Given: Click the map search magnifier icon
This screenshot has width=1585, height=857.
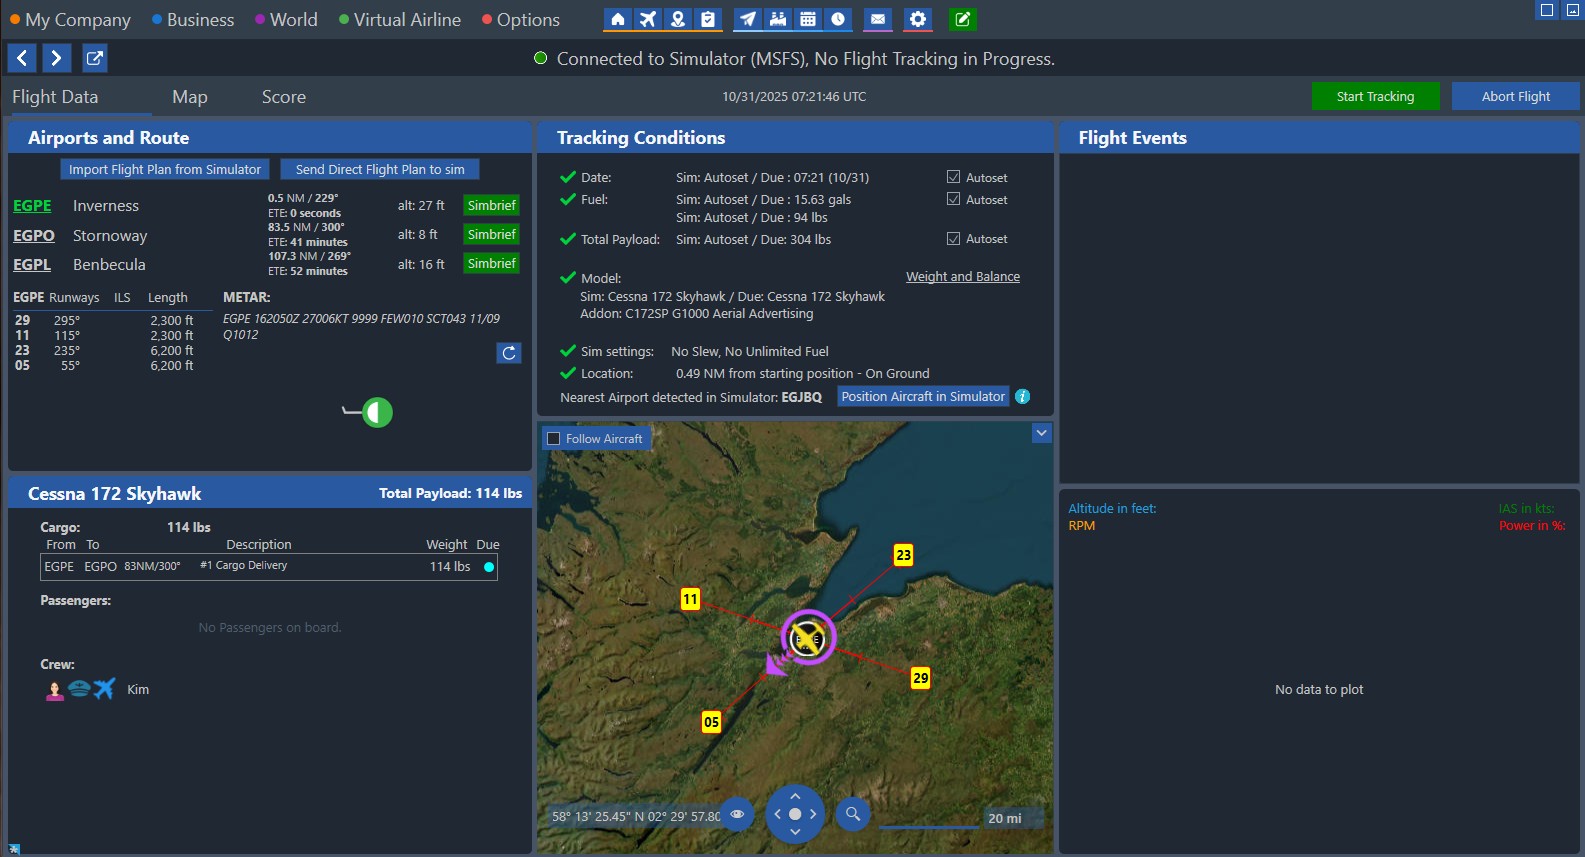Looking at the screenshot, I should pos(852,814).
